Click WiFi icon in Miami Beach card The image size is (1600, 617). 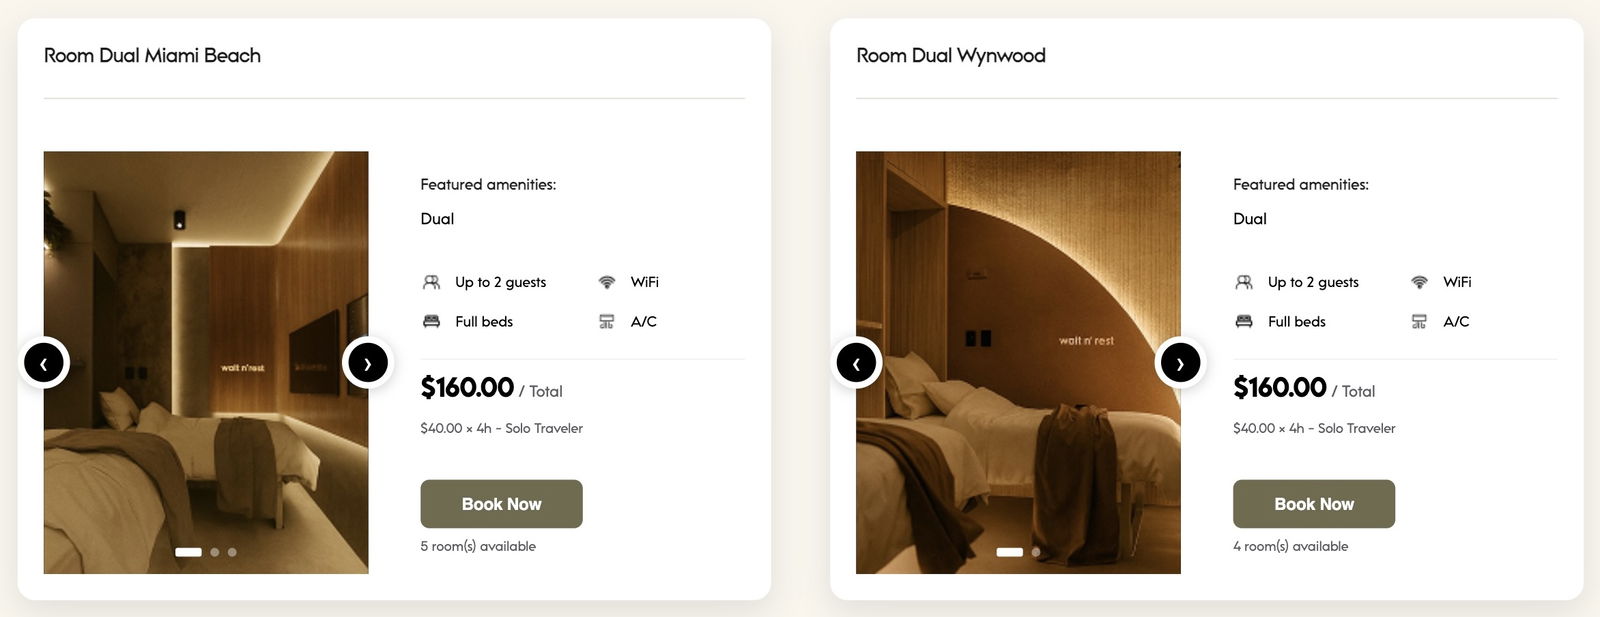point(606,282)
